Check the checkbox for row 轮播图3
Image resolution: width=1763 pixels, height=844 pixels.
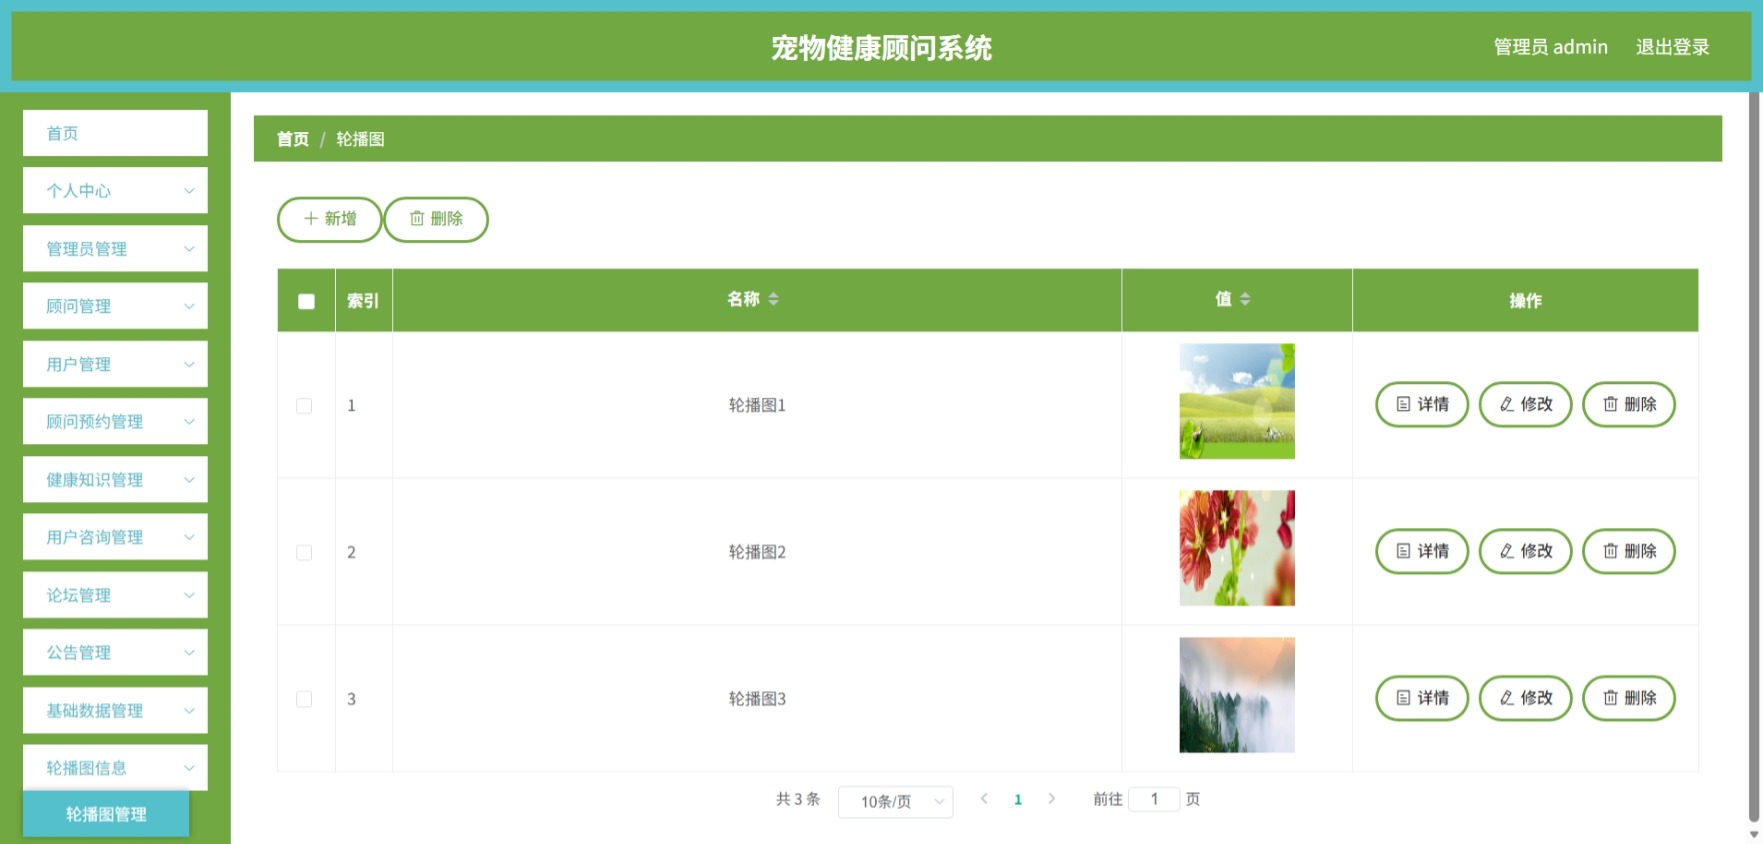(304, 699)
